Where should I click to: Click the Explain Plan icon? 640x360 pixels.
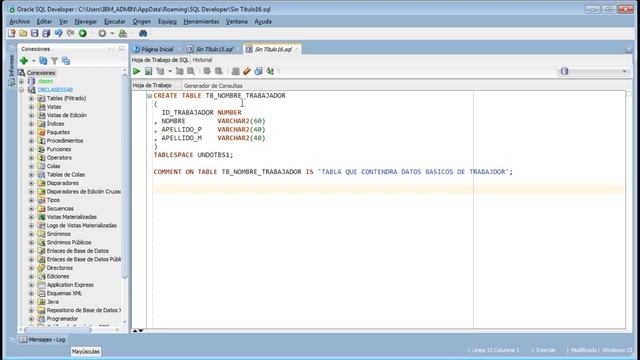160,71
